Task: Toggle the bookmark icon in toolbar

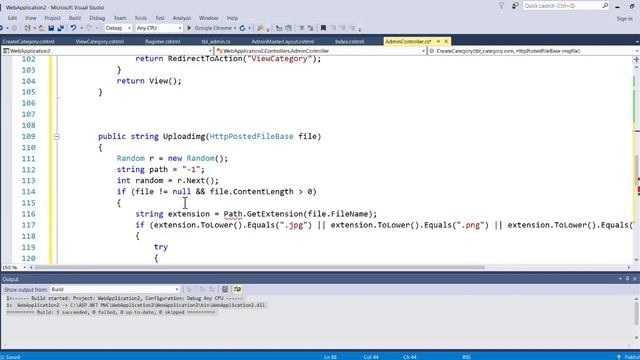Action: point(323,28)
